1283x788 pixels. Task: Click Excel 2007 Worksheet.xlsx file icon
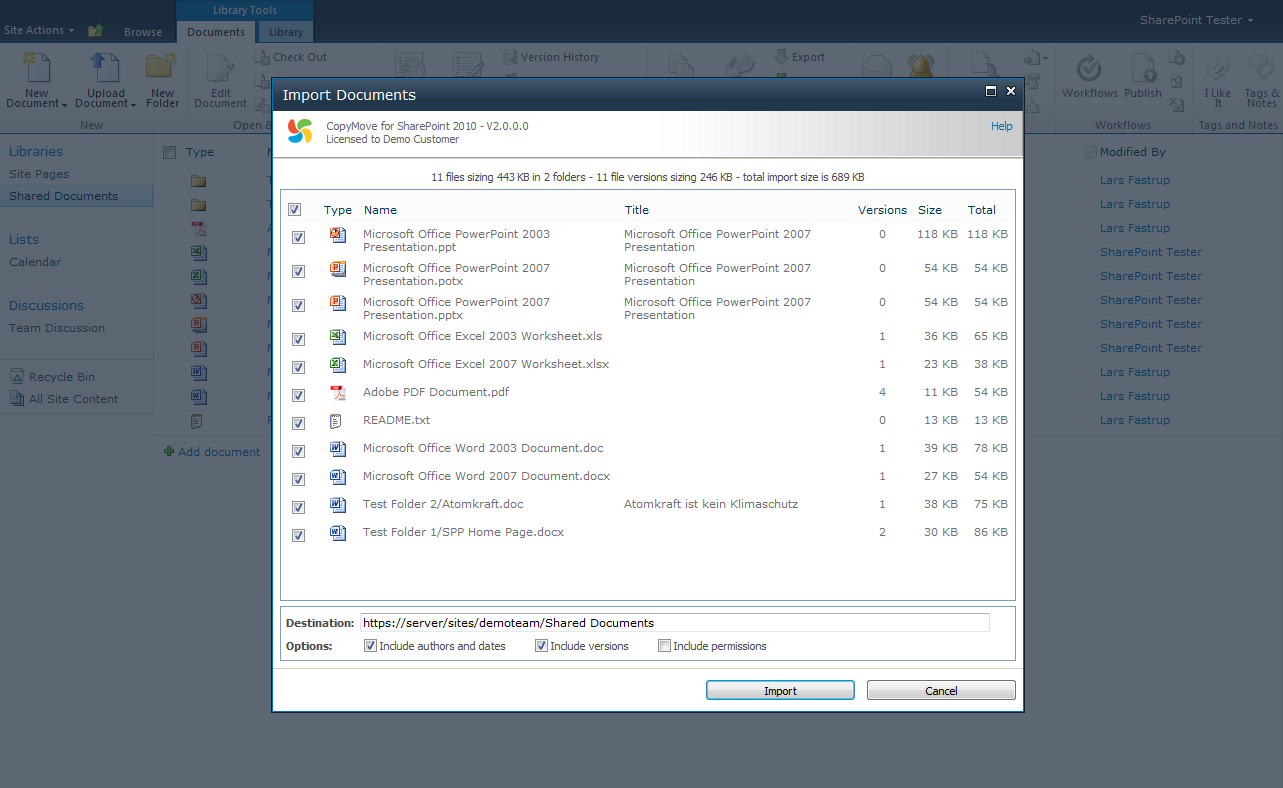tap(338, 365)
